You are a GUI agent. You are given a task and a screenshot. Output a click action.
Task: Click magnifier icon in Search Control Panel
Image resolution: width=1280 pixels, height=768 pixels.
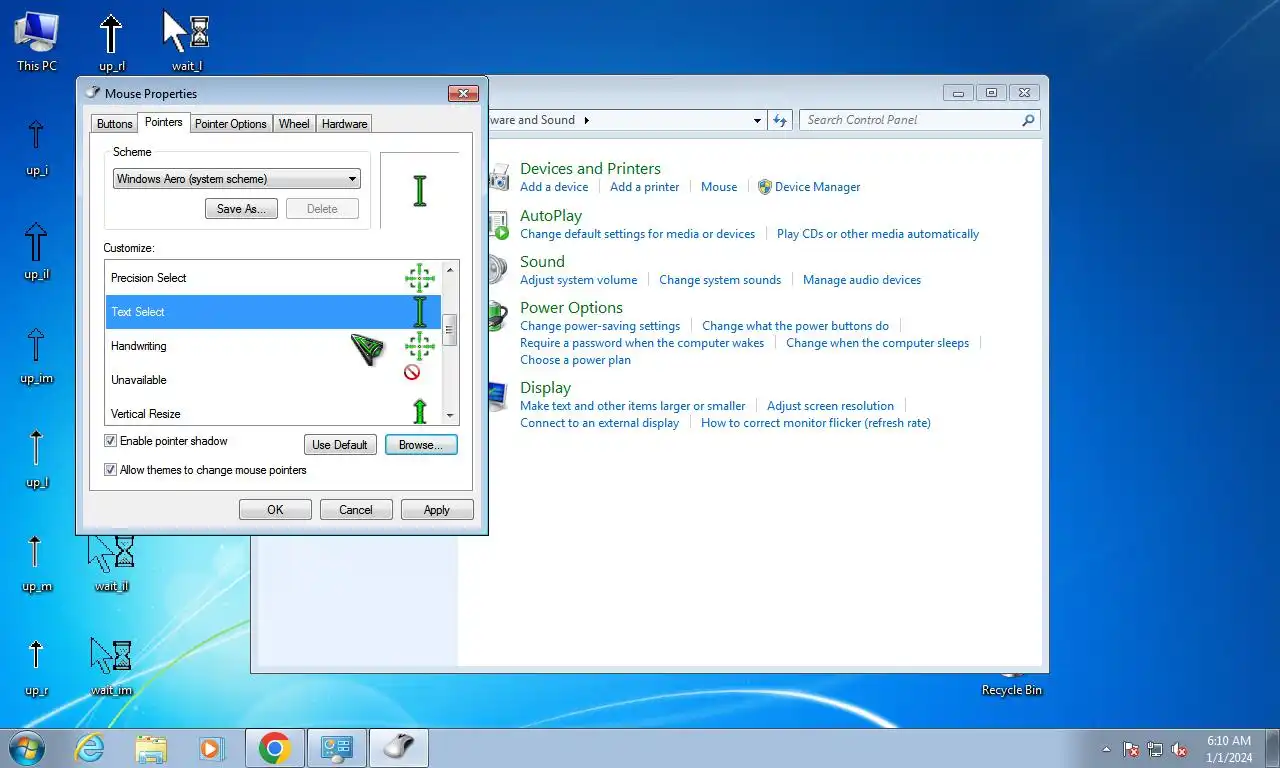pos(1028,120)
